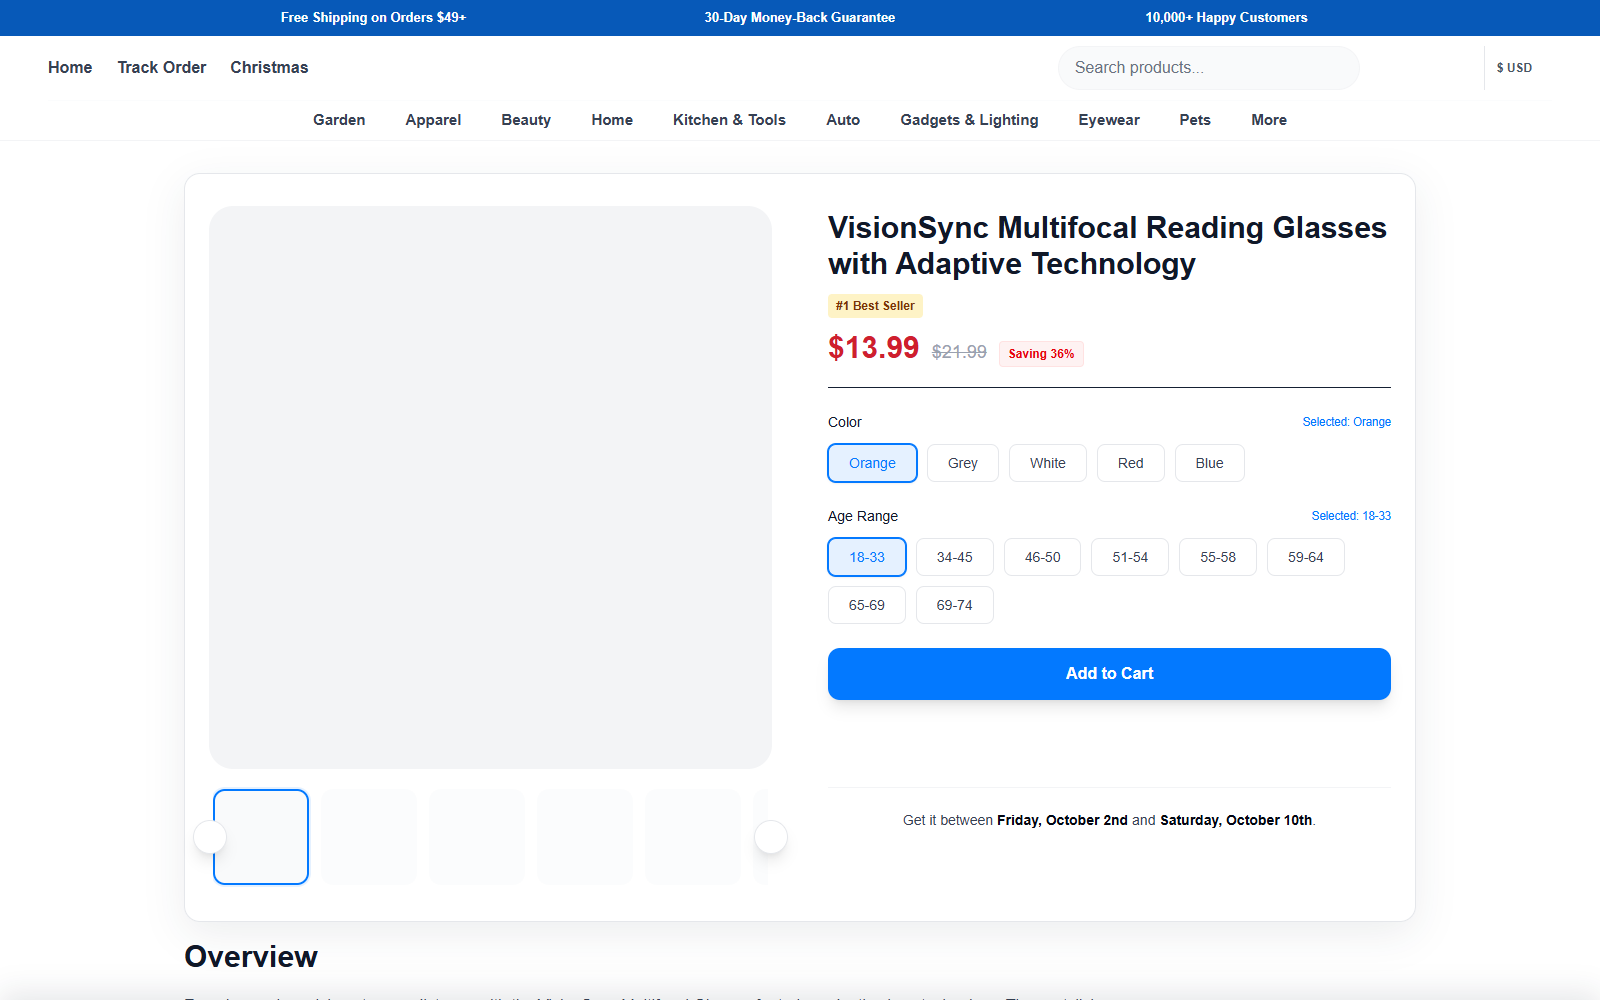Select the Blue color option

pos(1210,463)
